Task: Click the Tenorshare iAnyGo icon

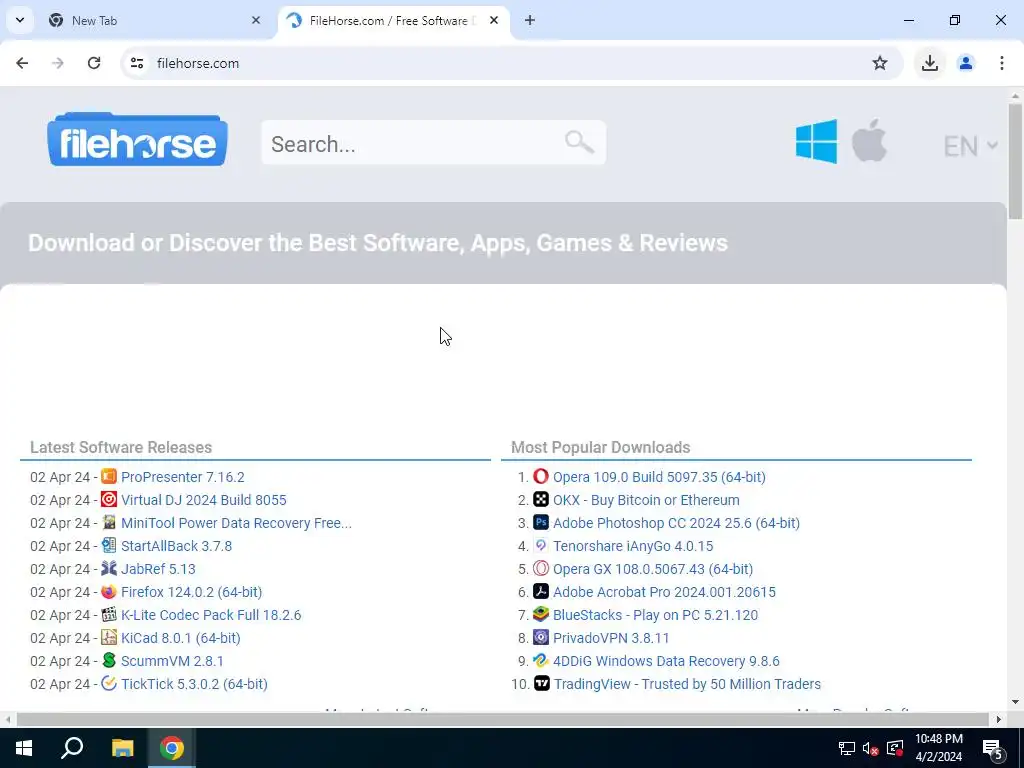Action: [541, 545]
